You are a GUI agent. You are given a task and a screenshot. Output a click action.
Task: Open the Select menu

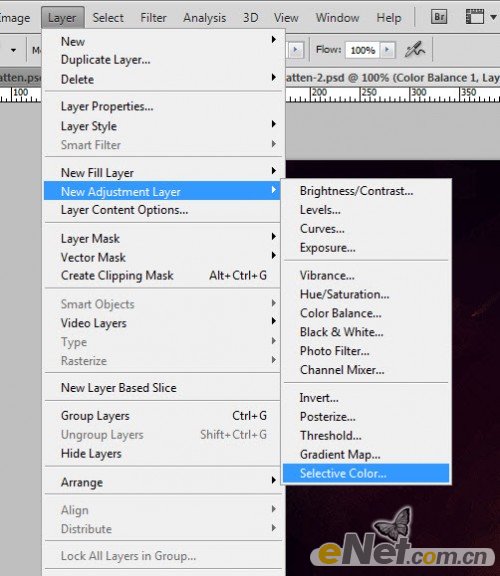pos(108,18)
